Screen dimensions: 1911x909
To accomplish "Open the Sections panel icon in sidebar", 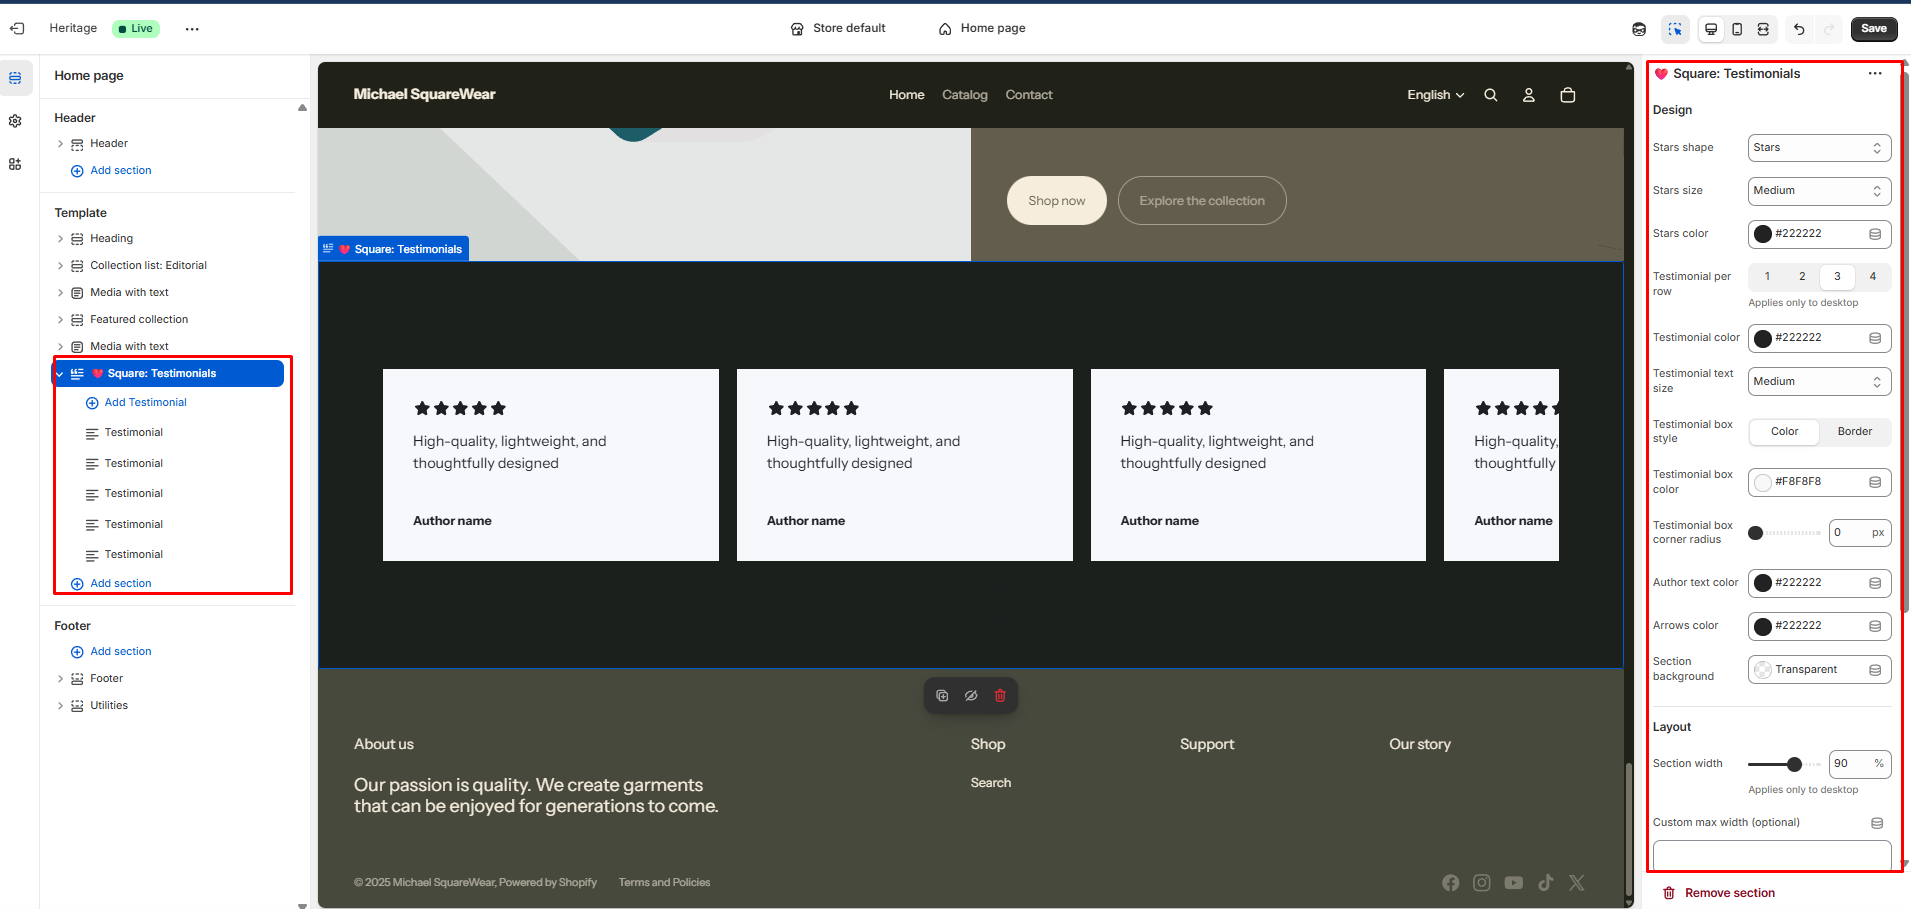I will (x=15, y=78).
